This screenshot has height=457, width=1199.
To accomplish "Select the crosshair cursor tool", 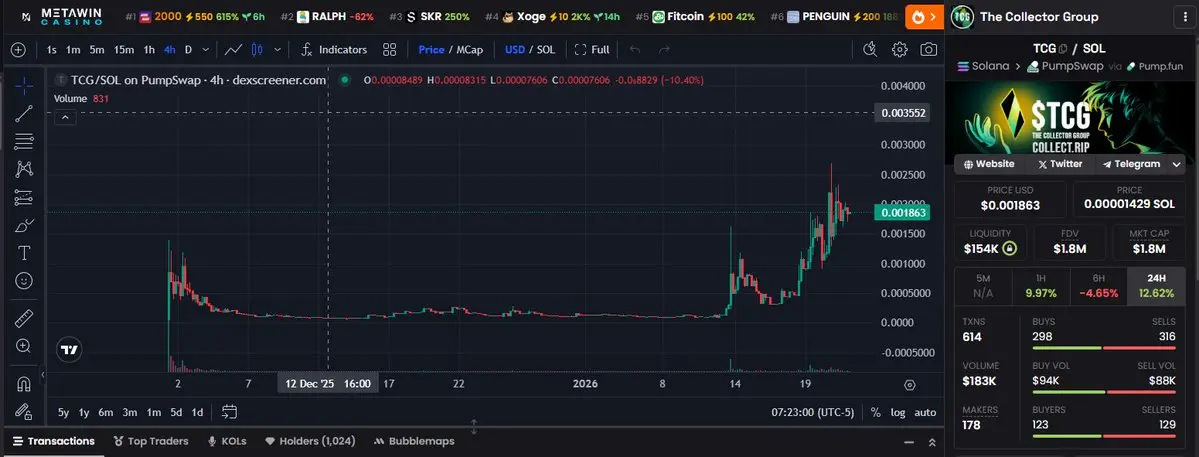I will (24, 86).
